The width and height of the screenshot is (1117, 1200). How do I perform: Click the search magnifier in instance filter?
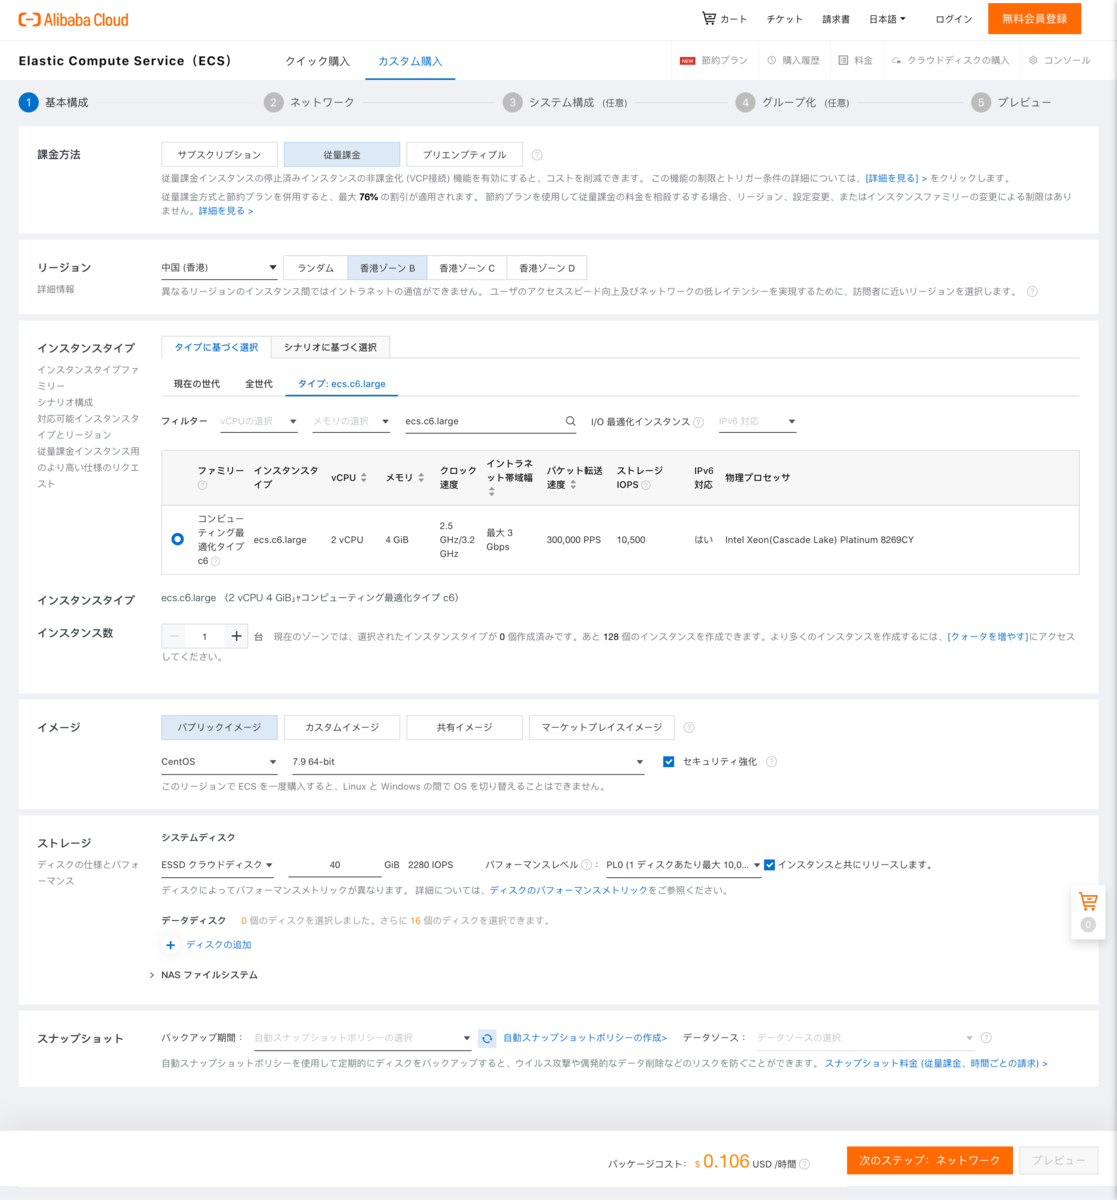571,422
